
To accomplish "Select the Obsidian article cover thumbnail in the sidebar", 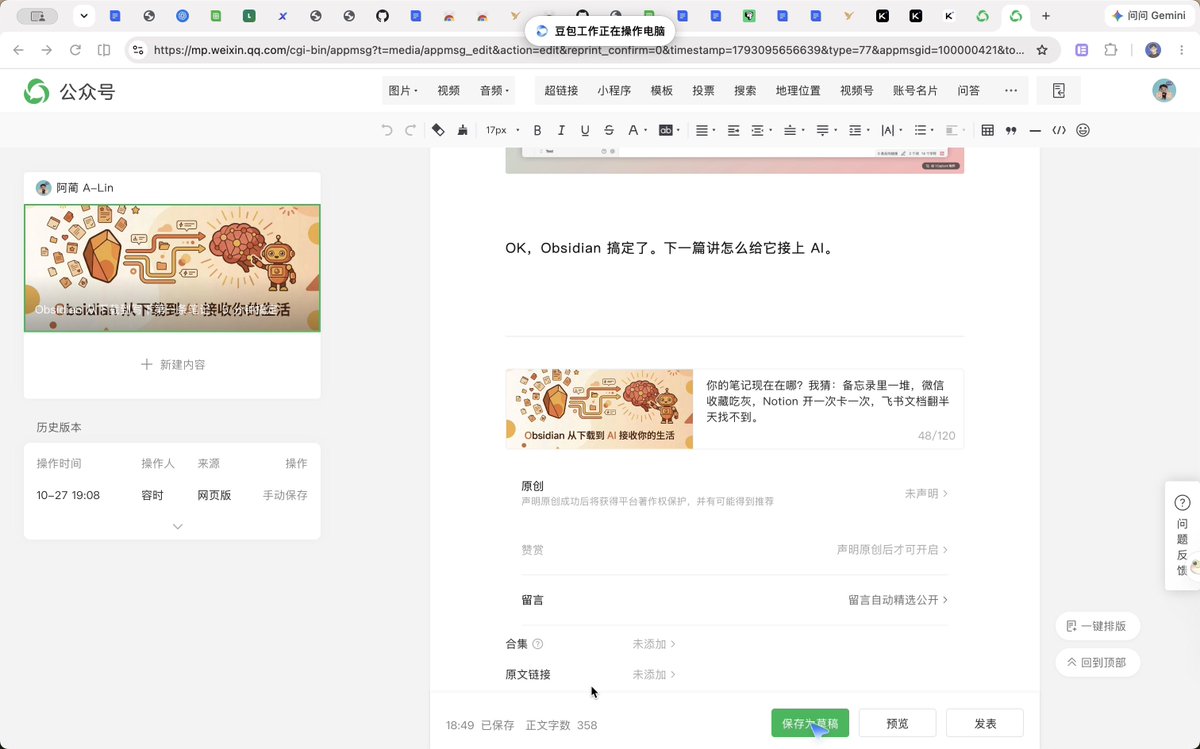I will click(x=172, y=268).
